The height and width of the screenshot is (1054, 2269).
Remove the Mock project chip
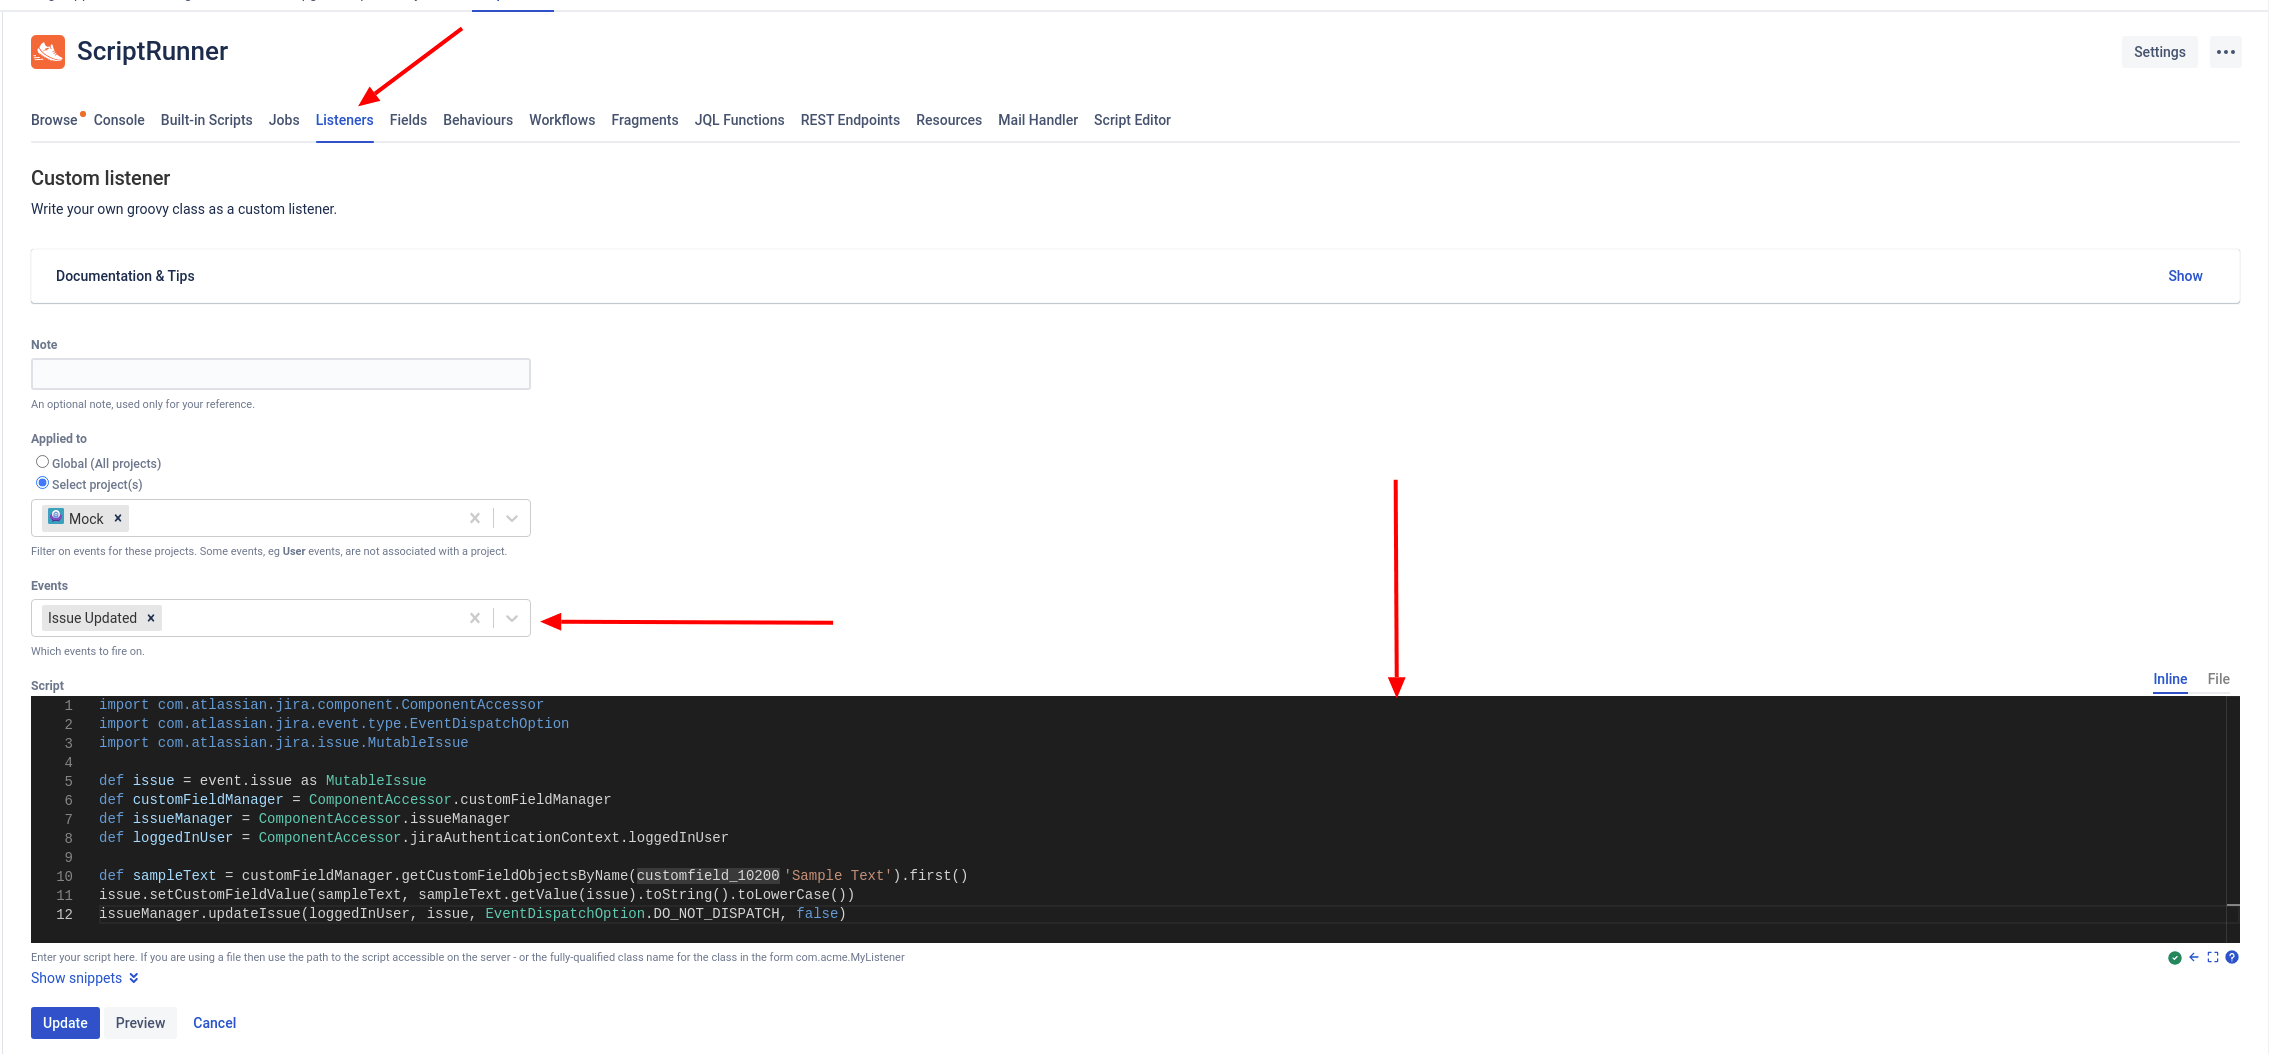pos(117,518)
